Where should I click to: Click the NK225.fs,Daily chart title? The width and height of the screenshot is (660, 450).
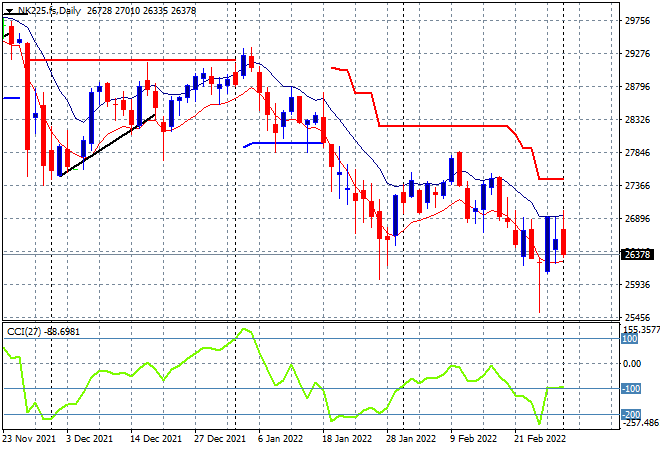(49, 11)
